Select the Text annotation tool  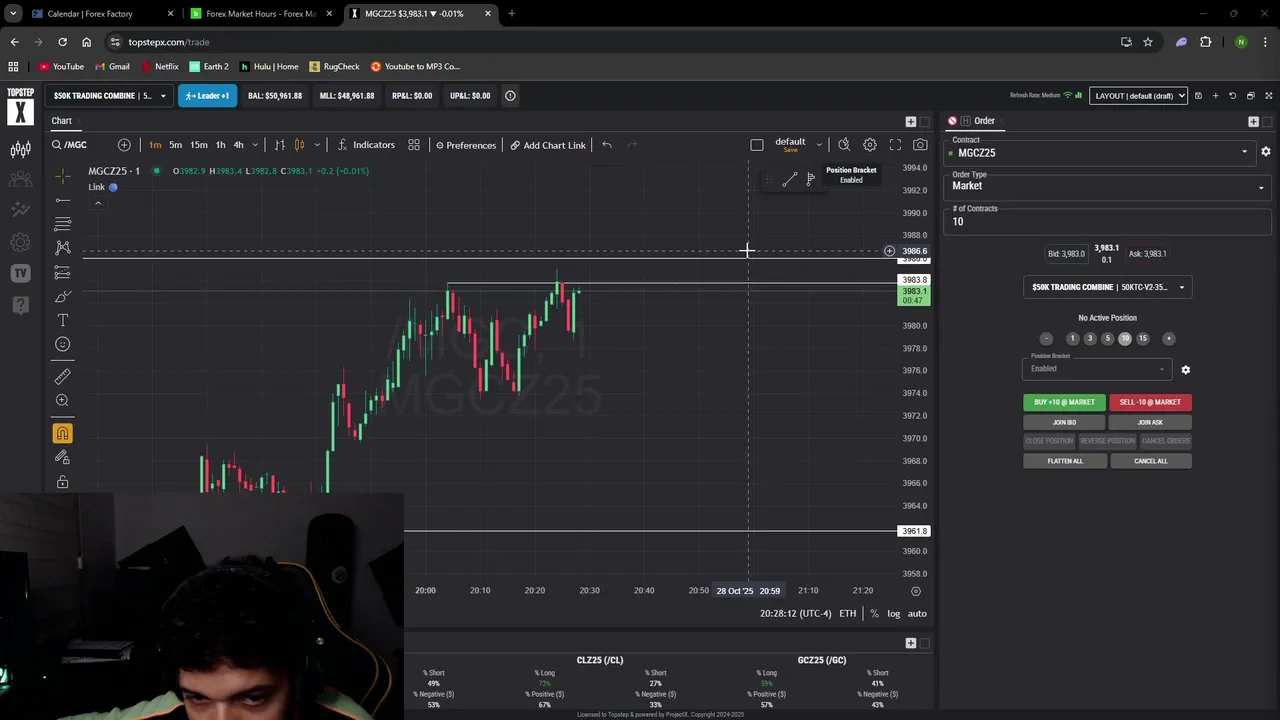(63, 320)
